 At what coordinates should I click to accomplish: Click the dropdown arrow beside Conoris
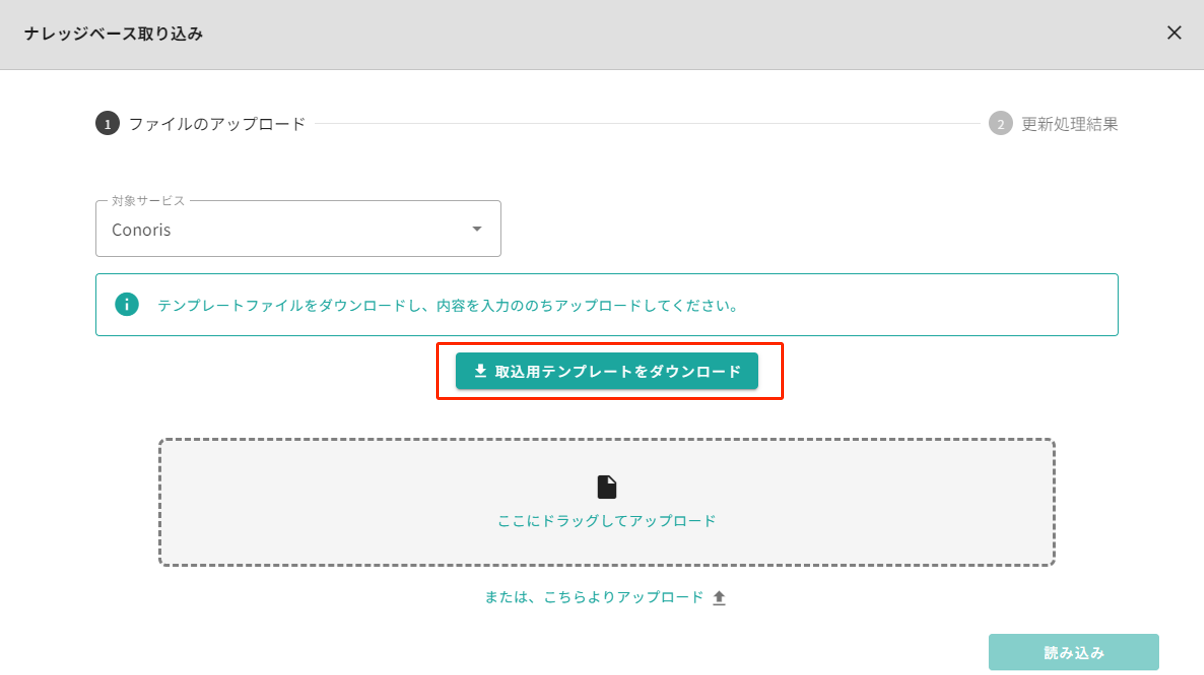[479, 228]
